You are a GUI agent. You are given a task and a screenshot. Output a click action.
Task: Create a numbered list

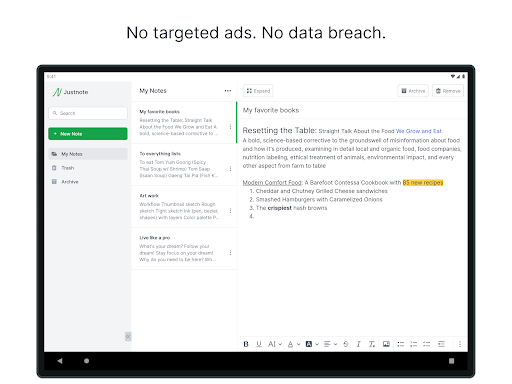coord(414,344)
